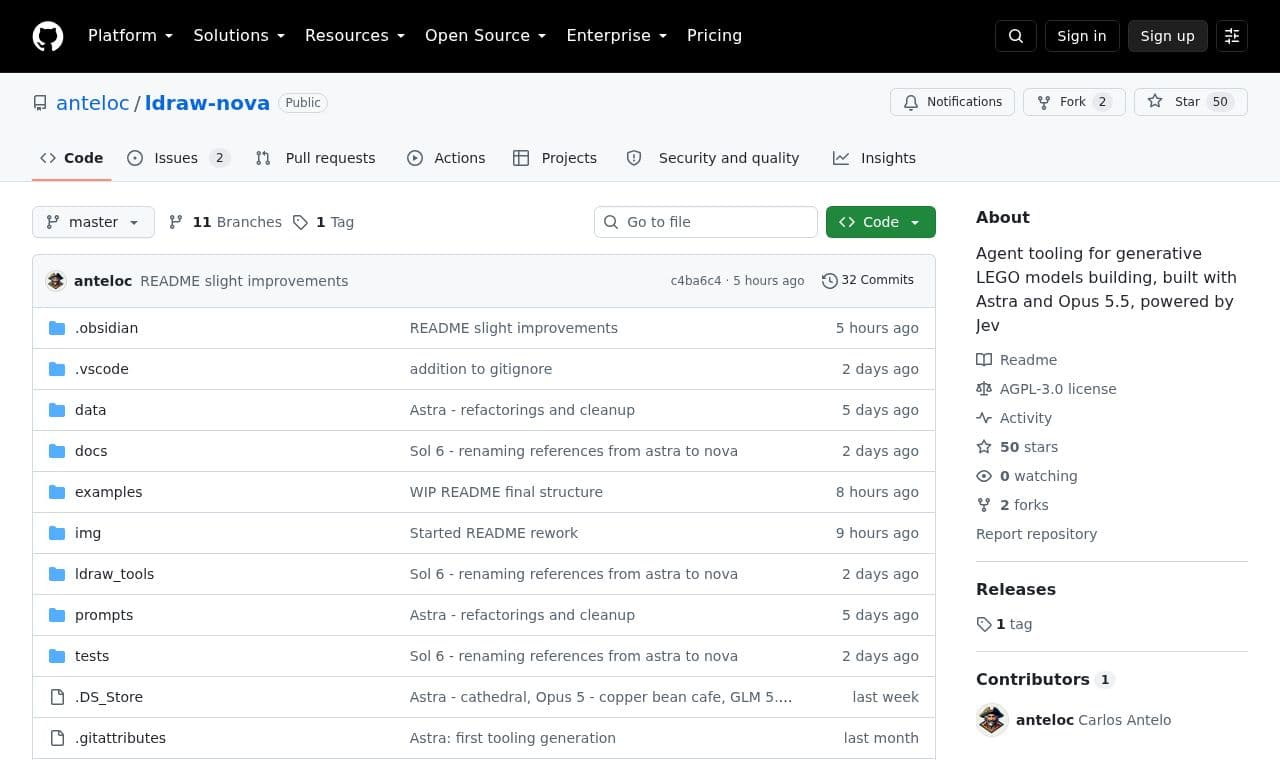Click the .DS_Store file icon

pos(57,697)
